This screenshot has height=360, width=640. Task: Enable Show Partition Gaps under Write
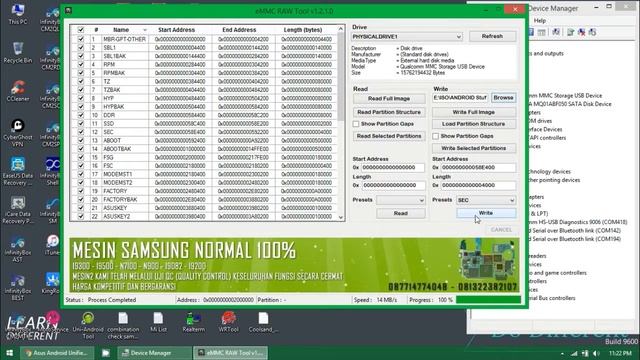(436, 136)
